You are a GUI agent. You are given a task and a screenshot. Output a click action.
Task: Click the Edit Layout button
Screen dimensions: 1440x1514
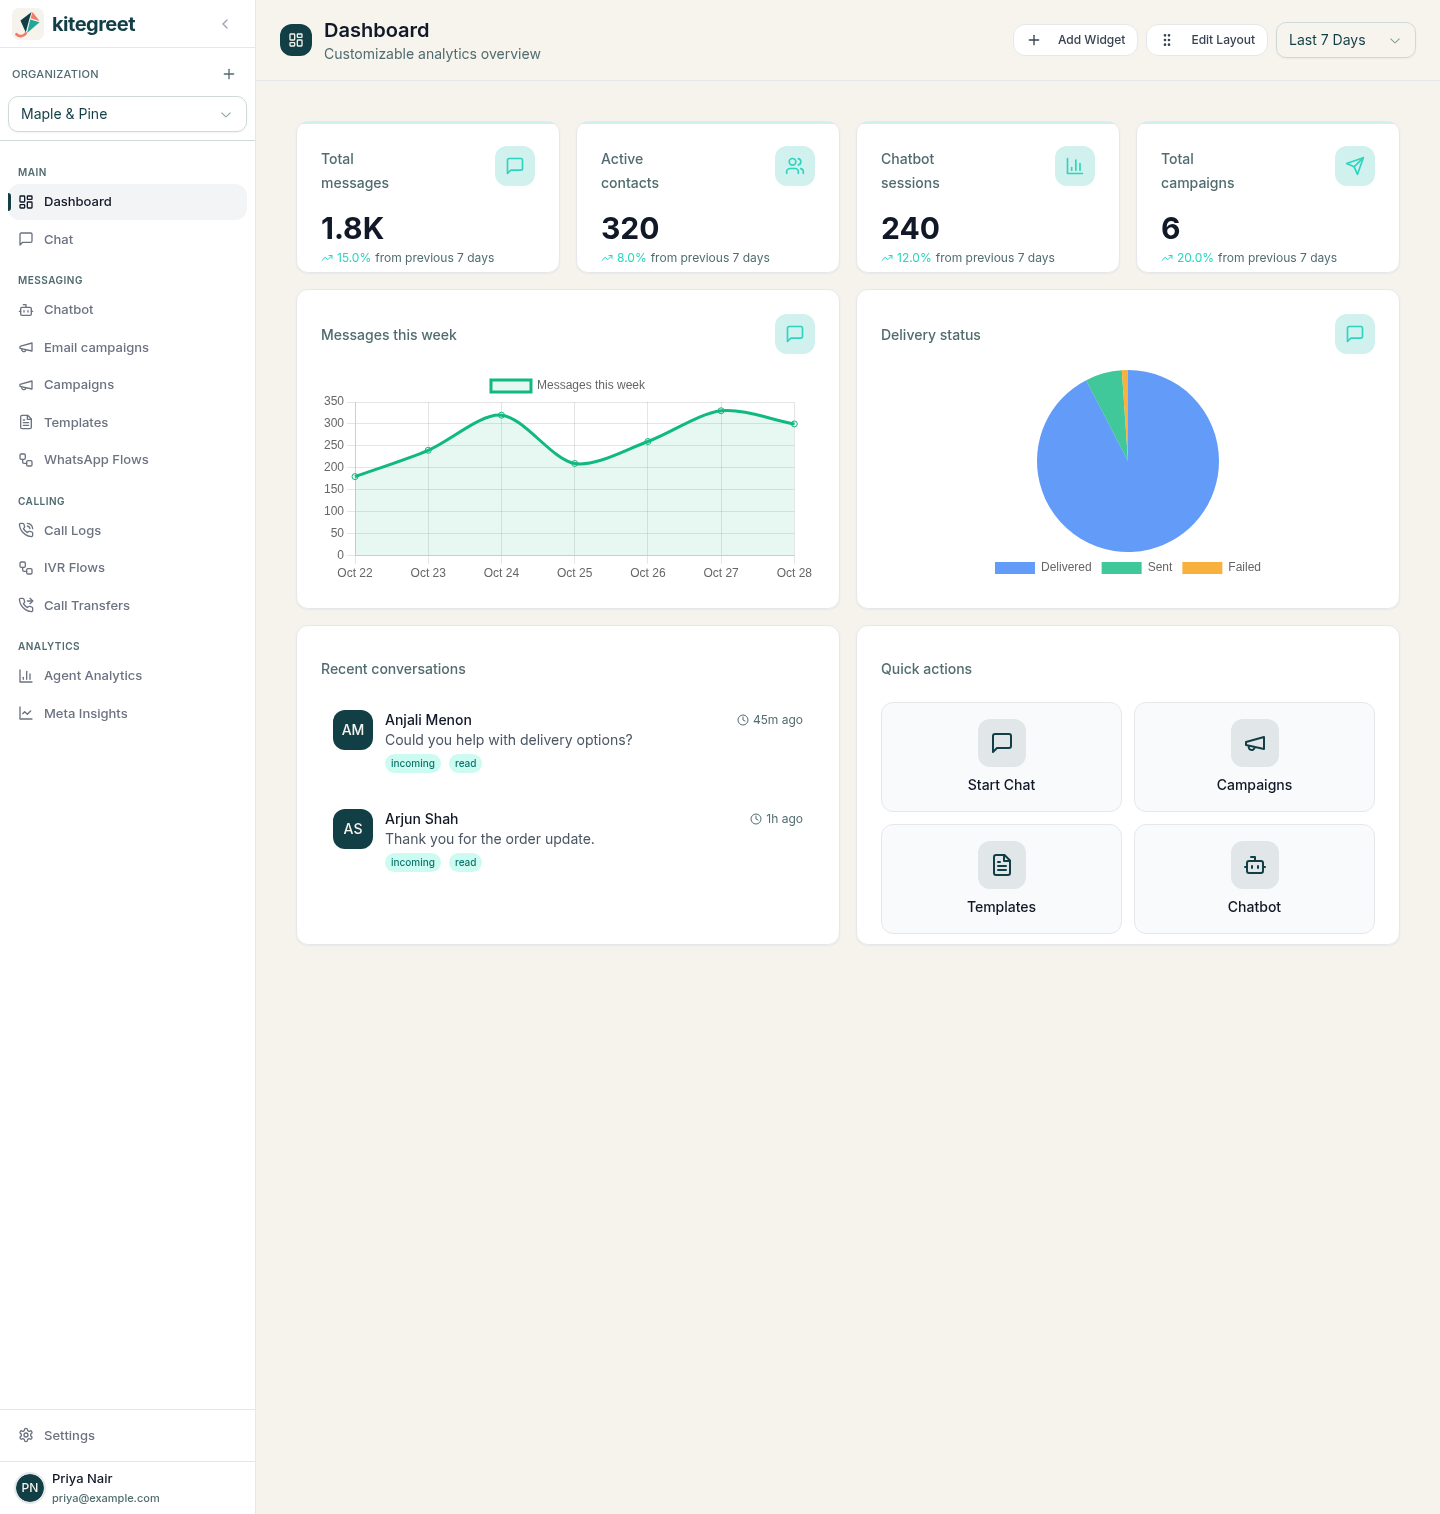1207,40
